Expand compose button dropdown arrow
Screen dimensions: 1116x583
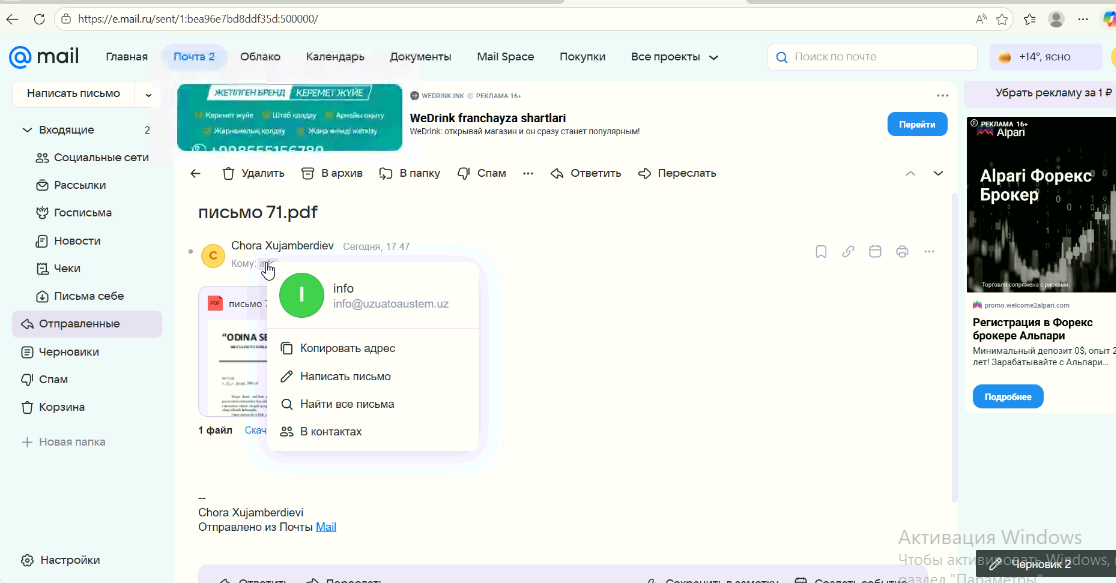(x=148, y=94)
